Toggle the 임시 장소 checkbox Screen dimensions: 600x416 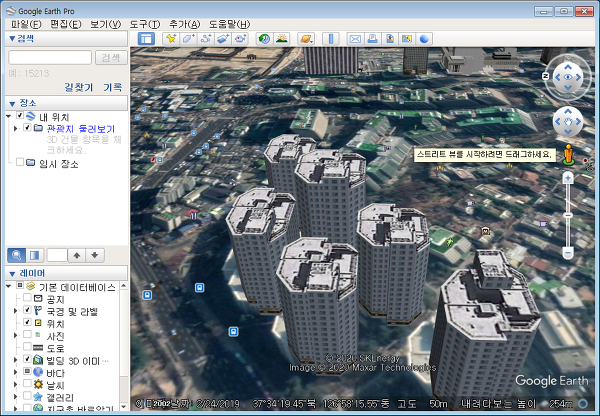pyautogui.click(x=20, y=162)
